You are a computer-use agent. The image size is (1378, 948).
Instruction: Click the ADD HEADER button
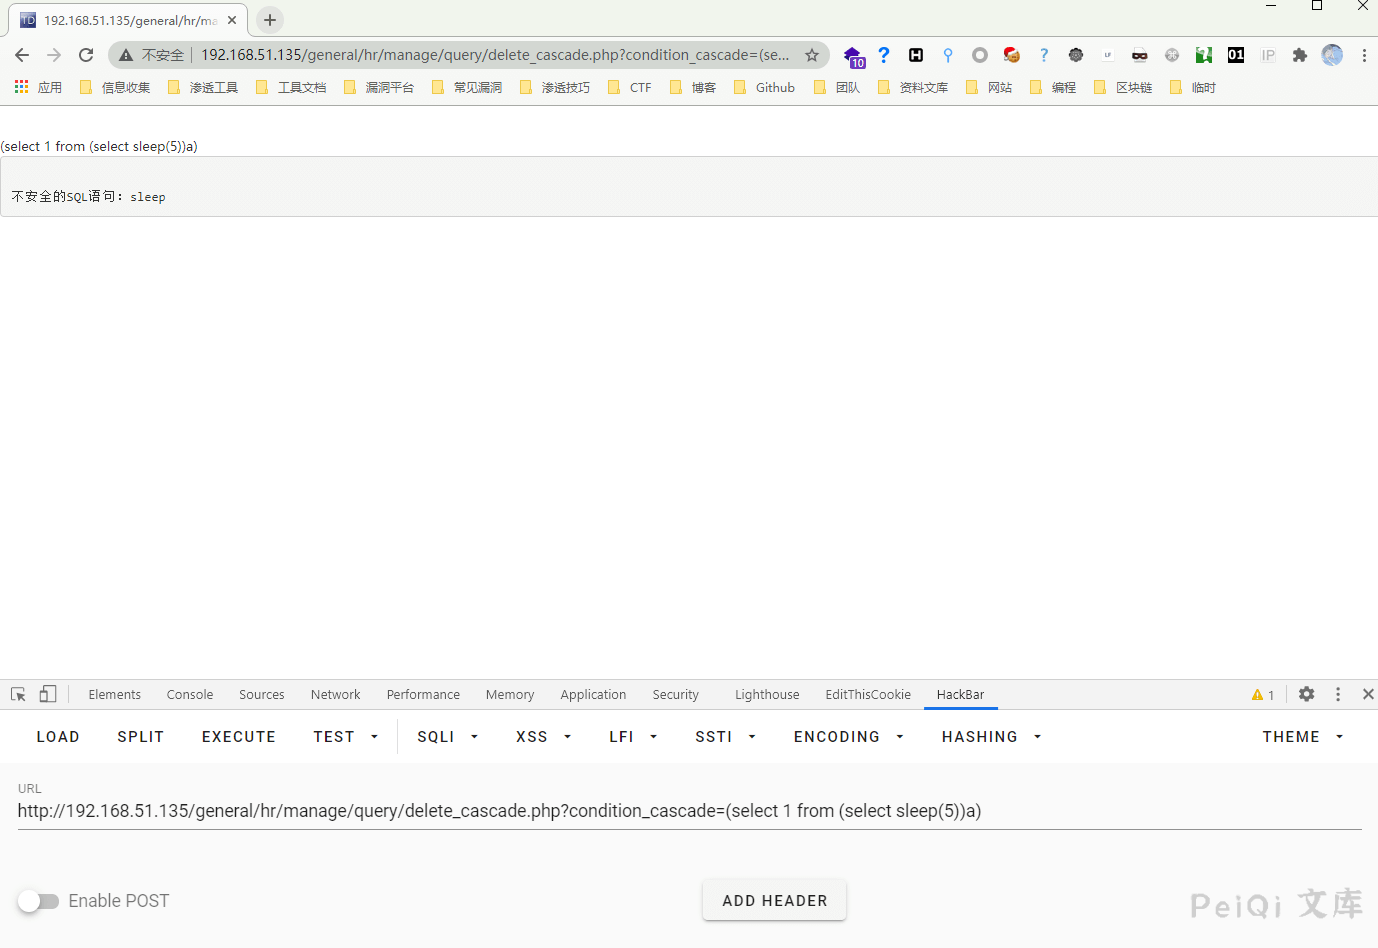click(x=774, y=901)
